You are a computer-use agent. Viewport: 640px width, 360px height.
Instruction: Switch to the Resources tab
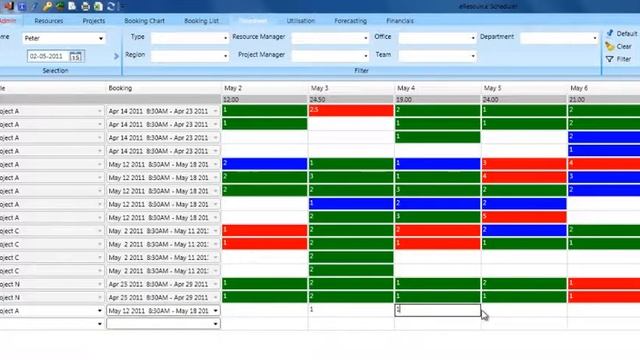49,21
